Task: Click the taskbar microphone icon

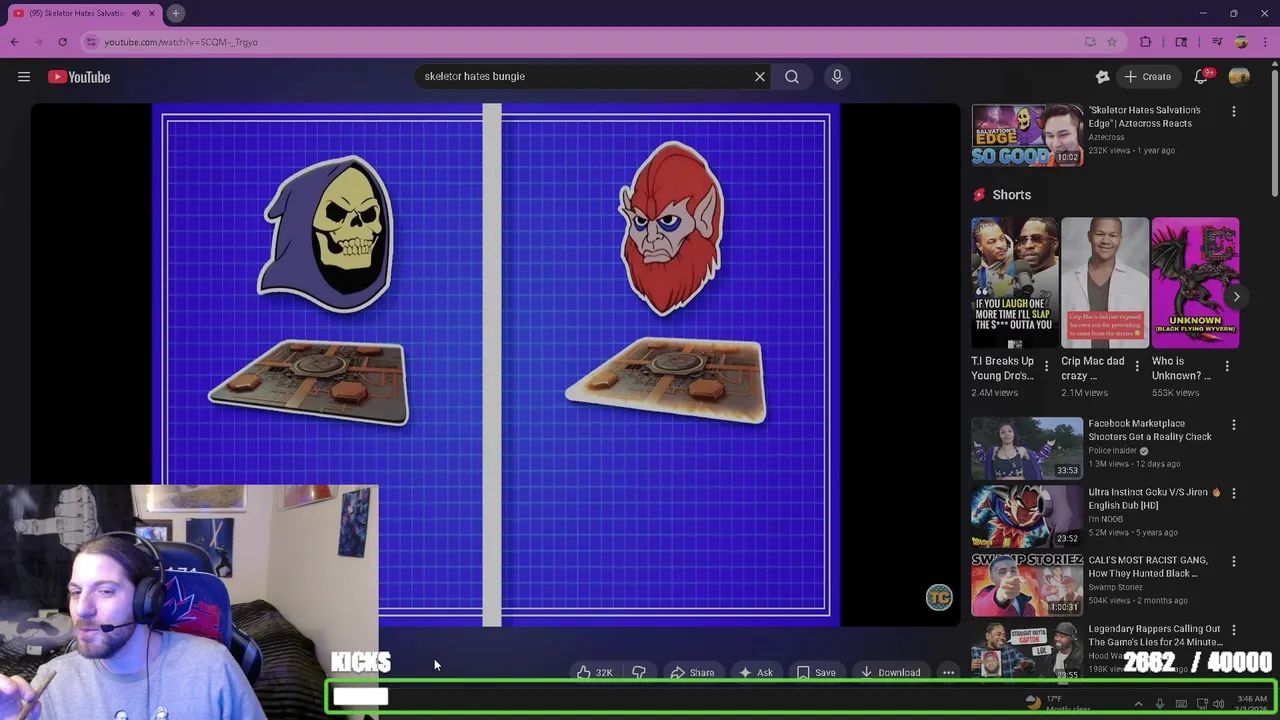Action: click(x=1160, y=704)
